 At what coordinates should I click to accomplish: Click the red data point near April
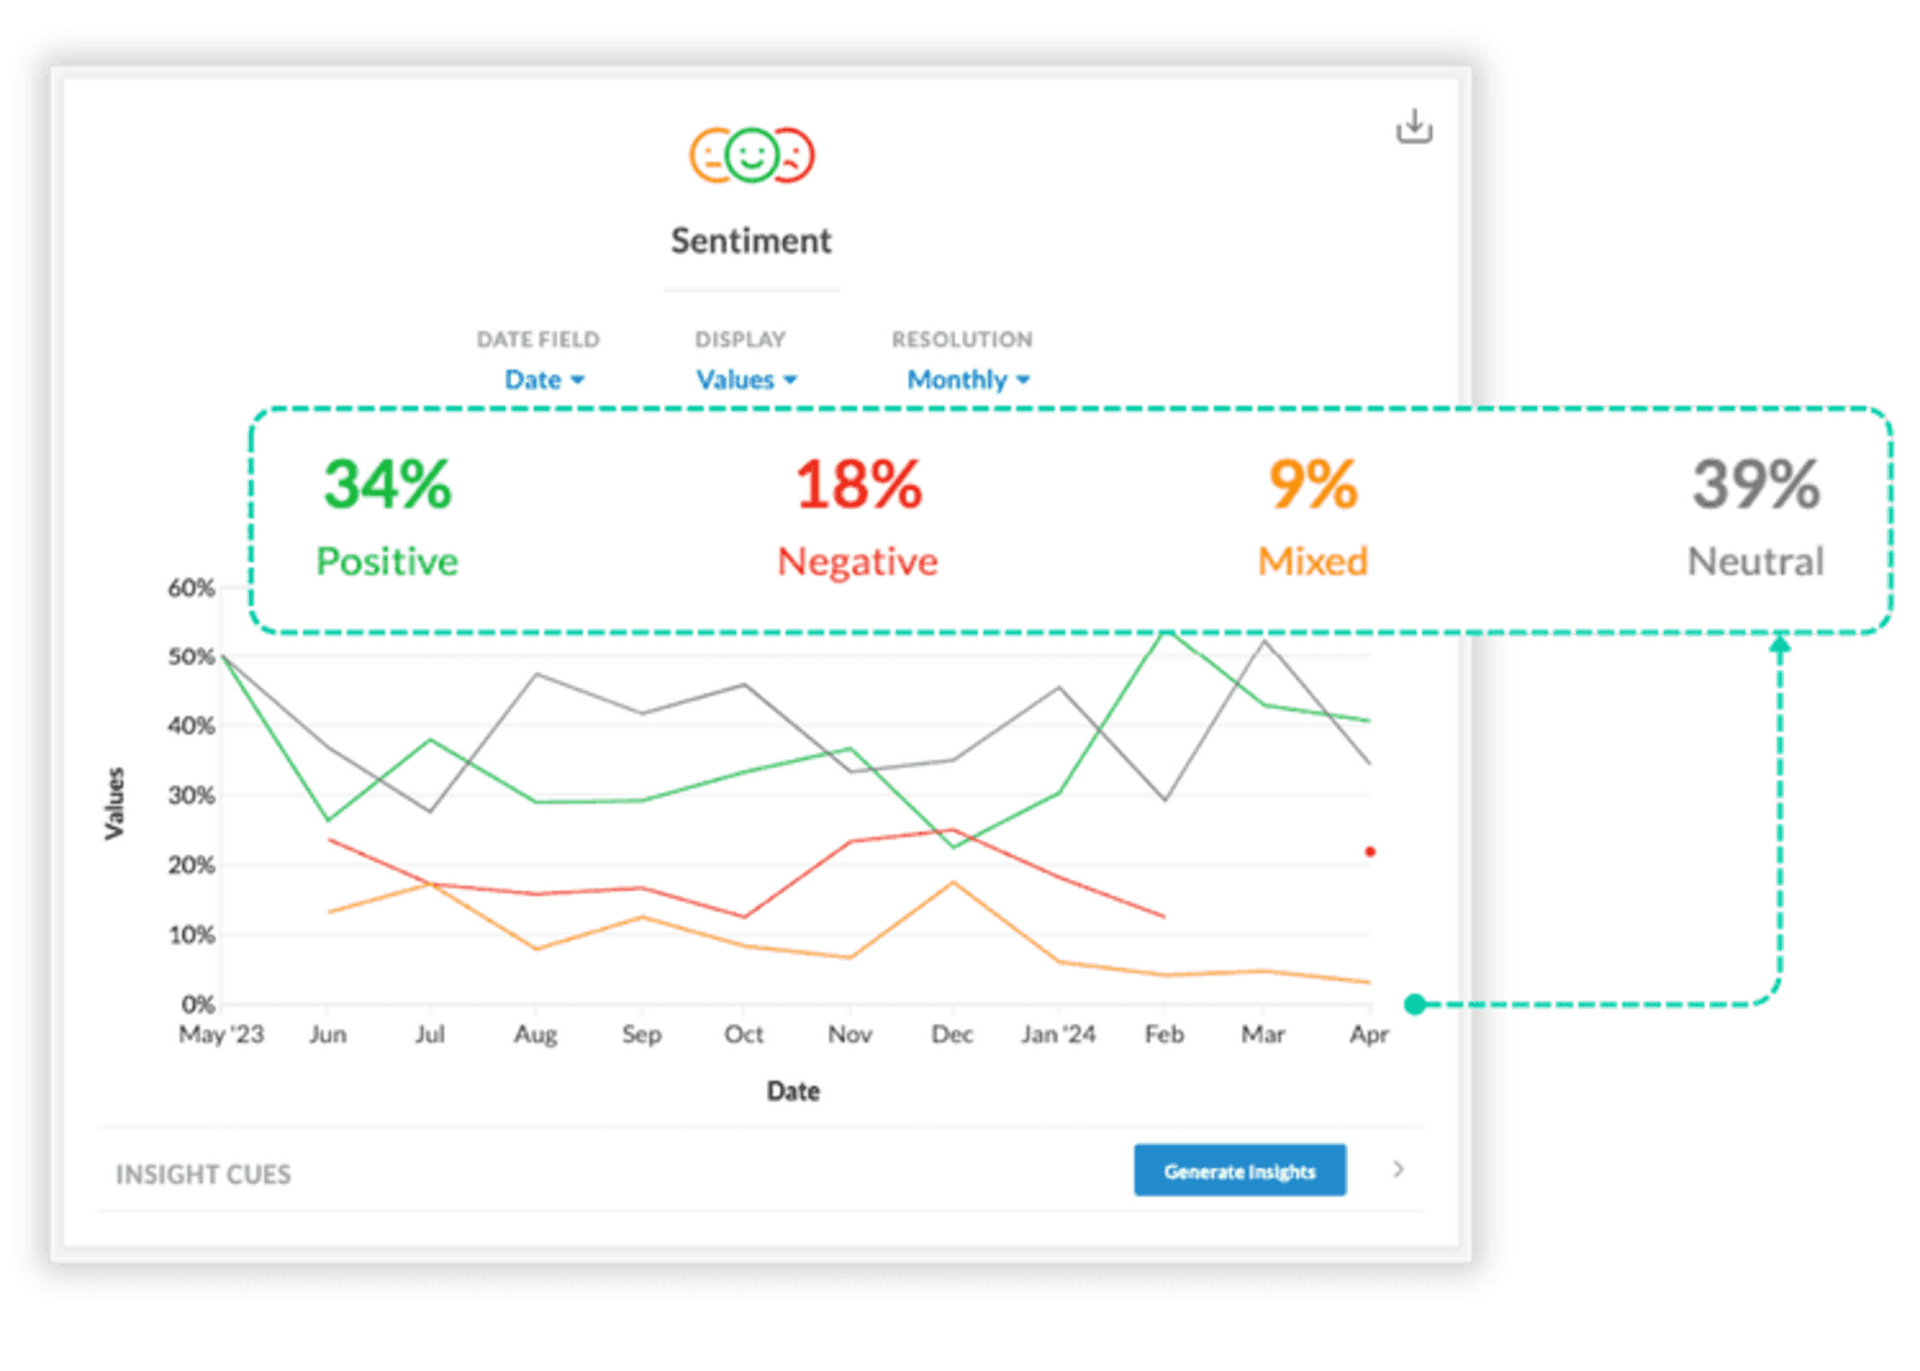click(1369, 851)
